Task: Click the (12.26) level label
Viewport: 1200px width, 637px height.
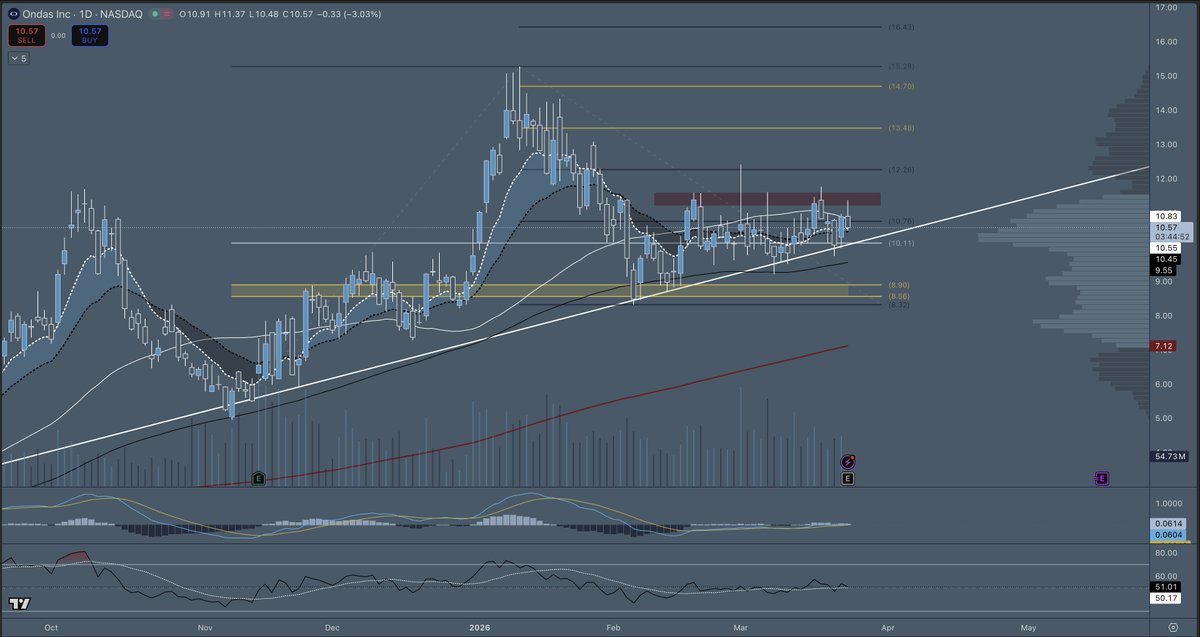Action: tap(901, 170)
